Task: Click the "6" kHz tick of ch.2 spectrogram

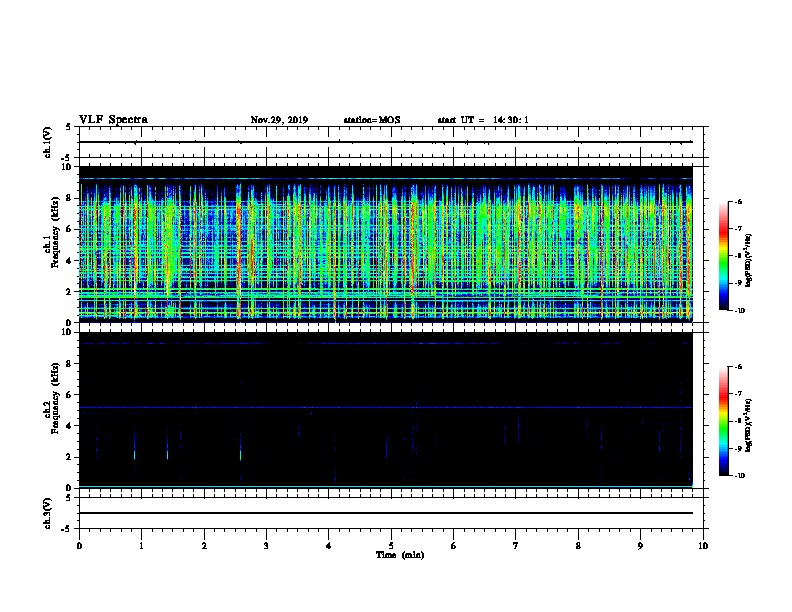Action: coord(69,395)
